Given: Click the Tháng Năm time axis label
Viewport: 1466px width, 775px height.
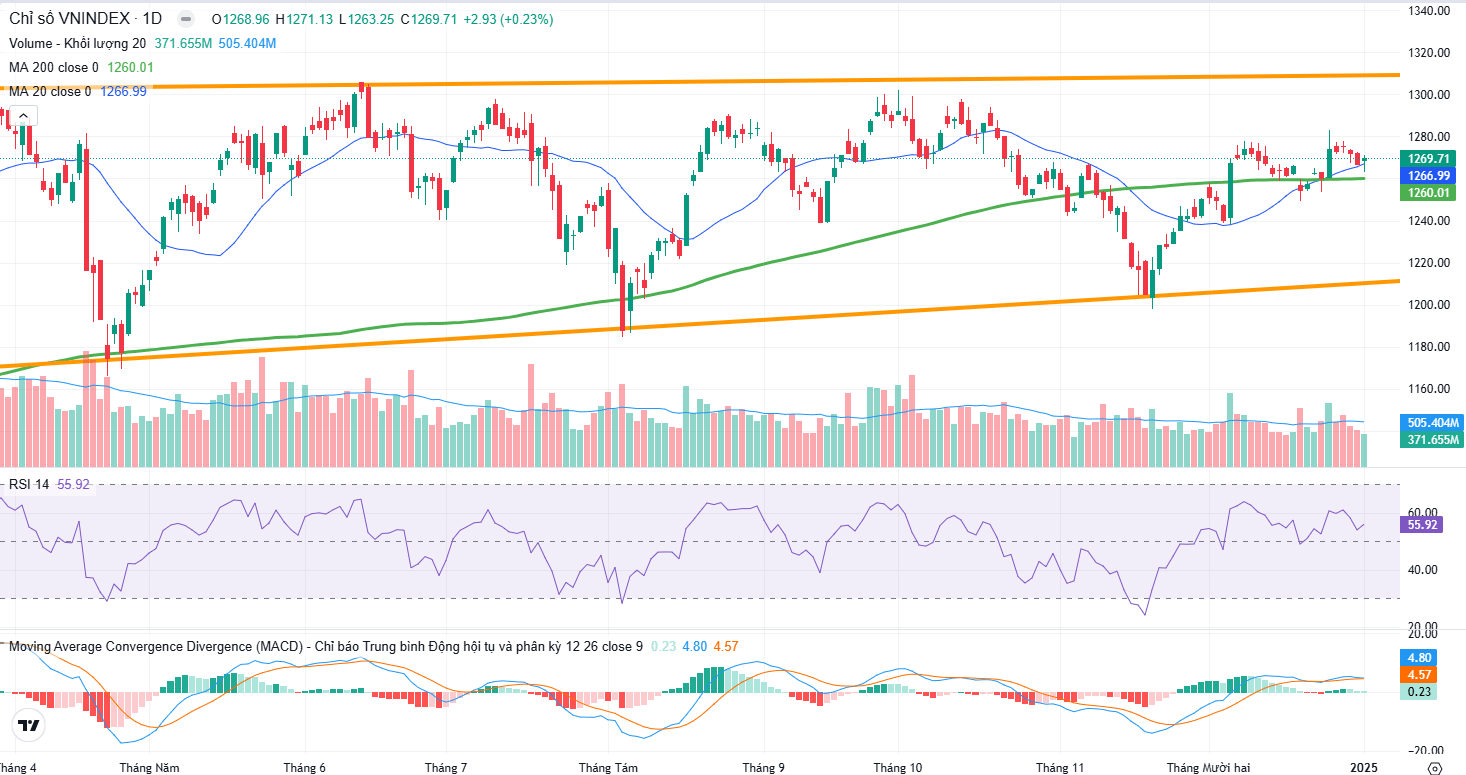Looking at the screenshot, I should point(149,768).
